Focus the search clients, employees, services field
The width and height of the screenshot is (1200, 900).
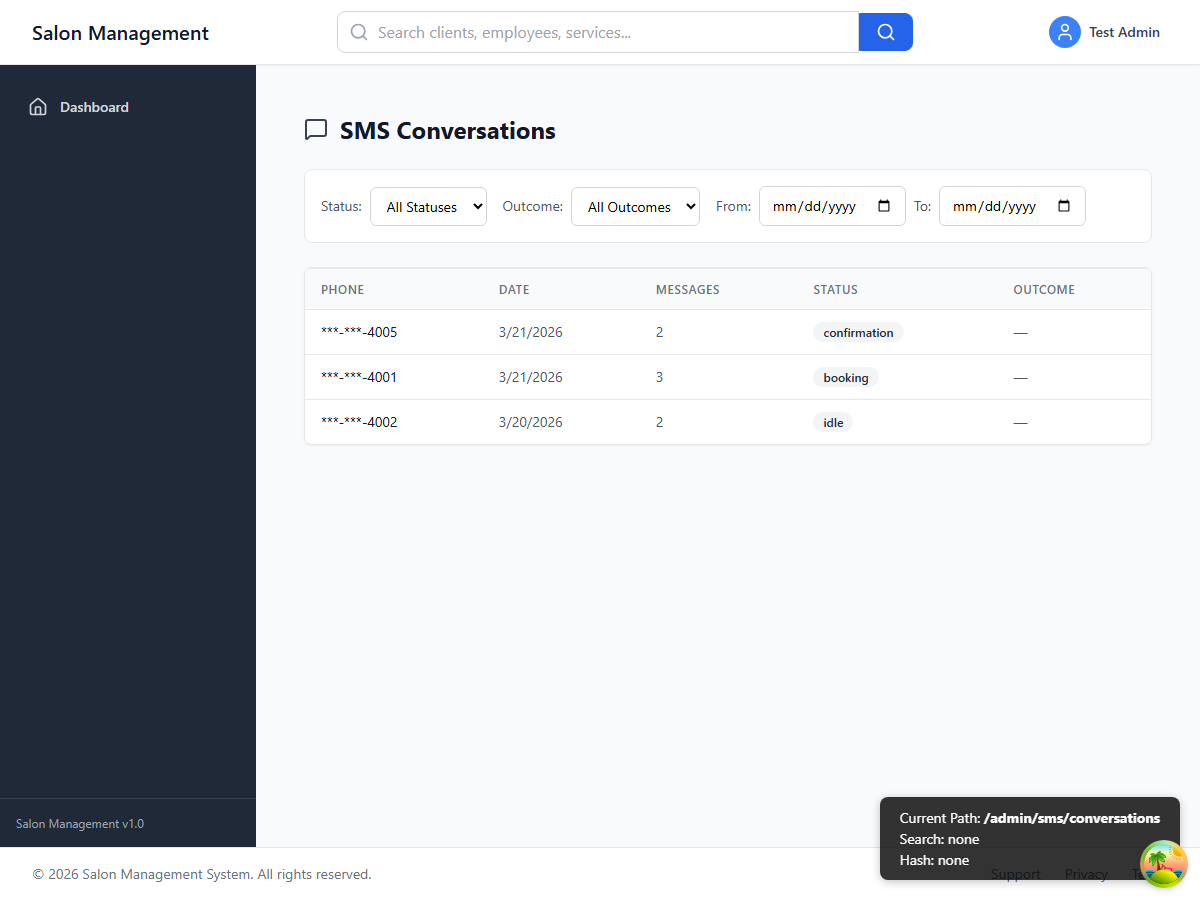pyautogui.click(x=610, y=32)
